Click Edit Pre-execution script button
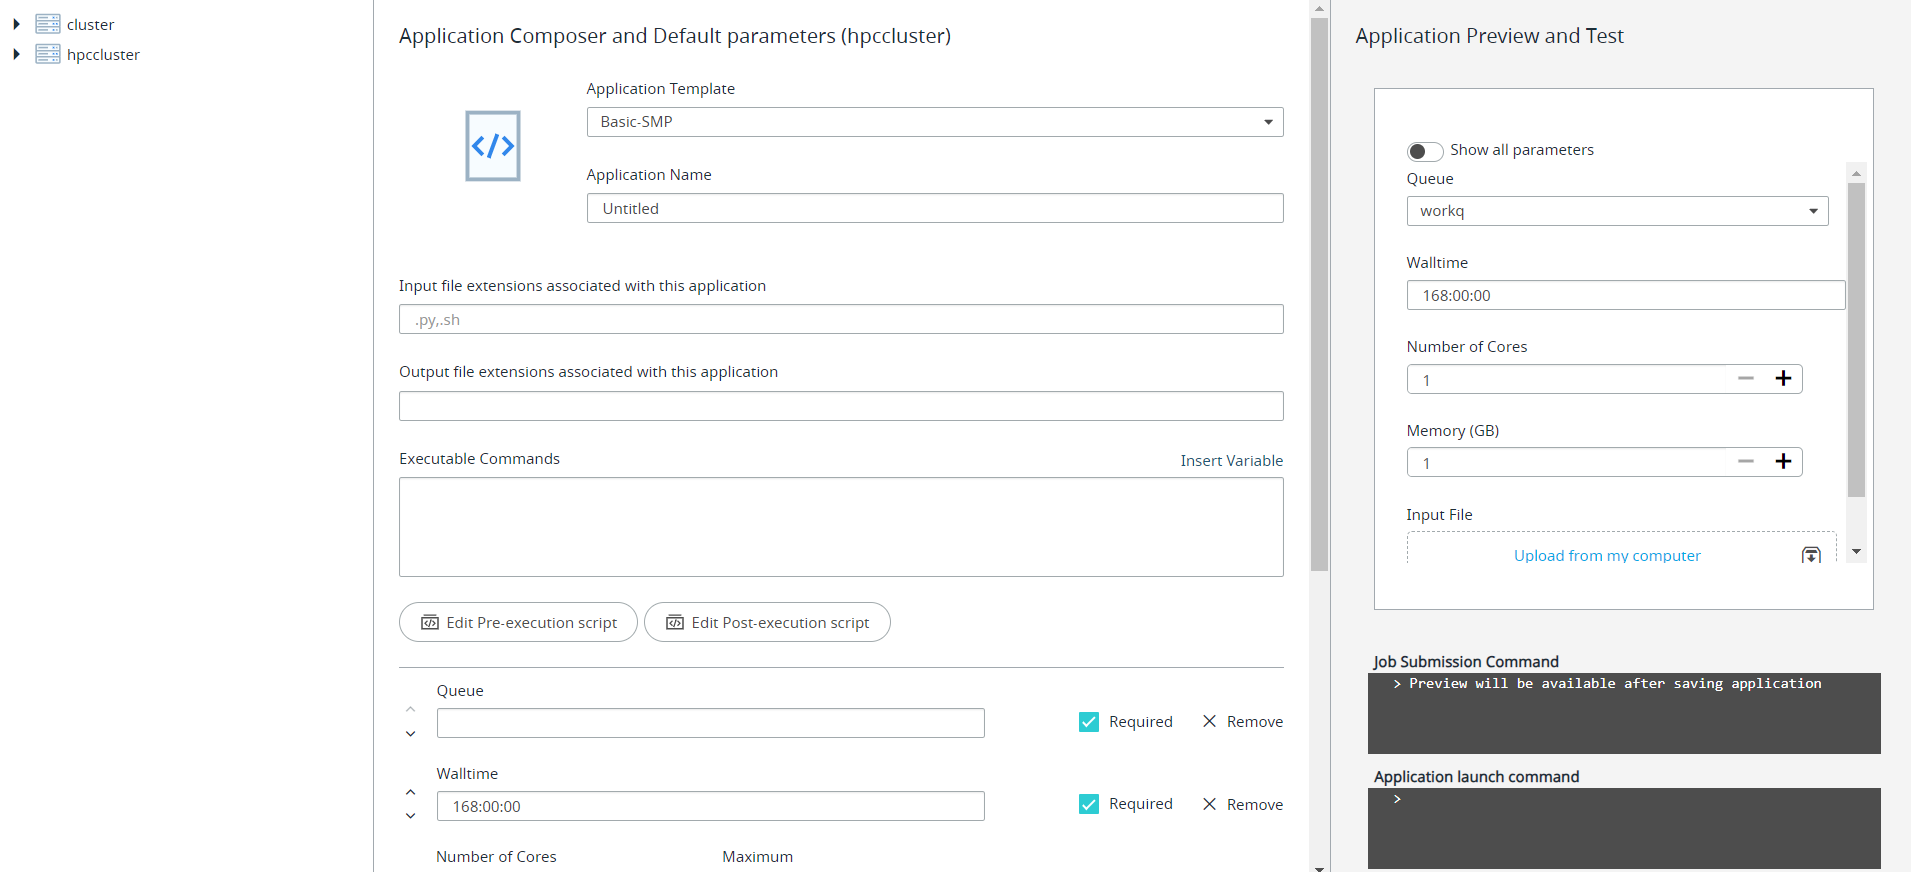 pyautogui.click(x=518, y=622)
